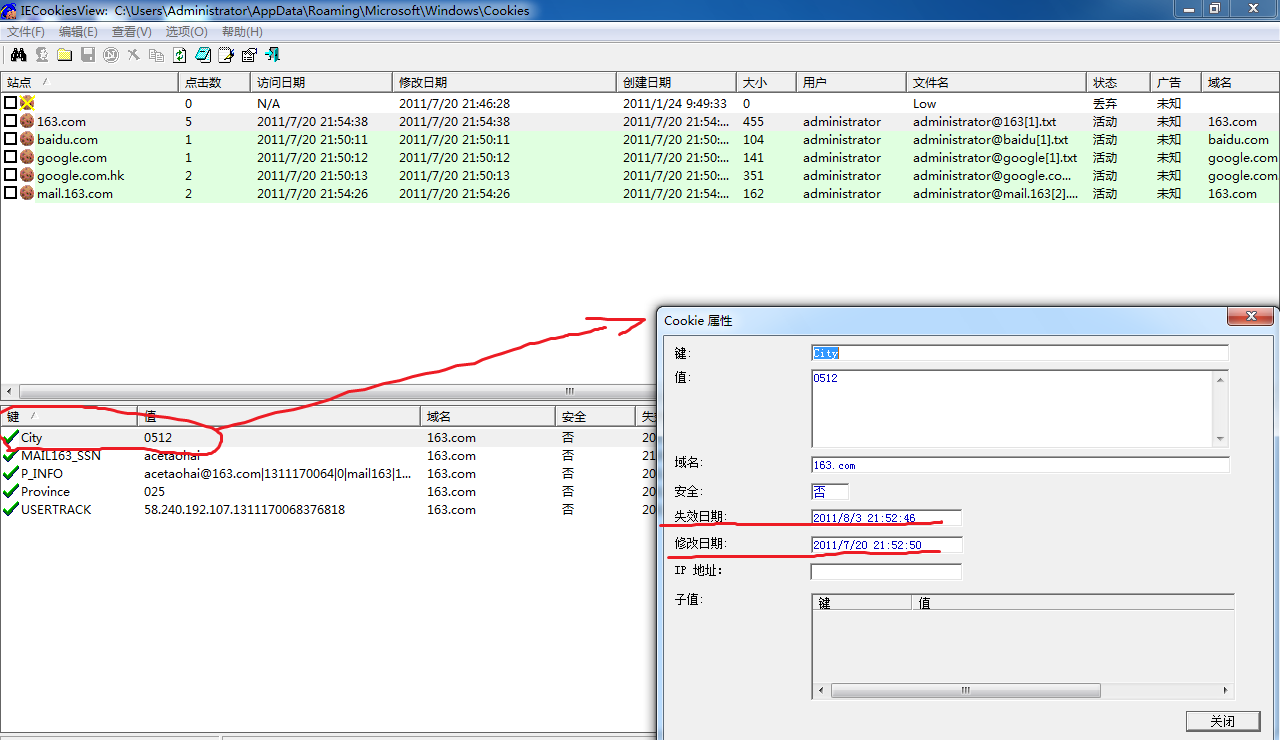
Task: Open the 选项(O) menu
Action: point(187,32)
